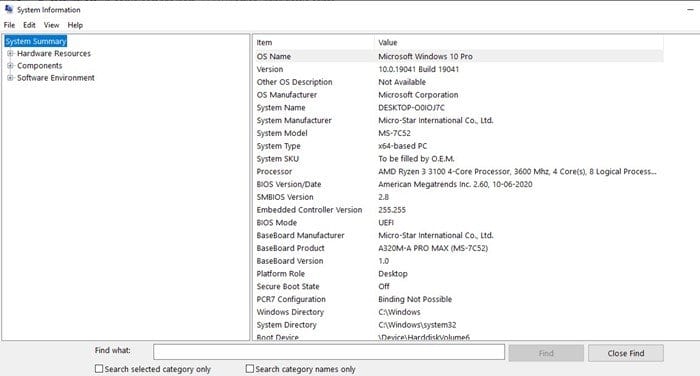Viewport: 700px width, 376px height.
Task: Expand the Software Environment node
Action: click(10, 78)
